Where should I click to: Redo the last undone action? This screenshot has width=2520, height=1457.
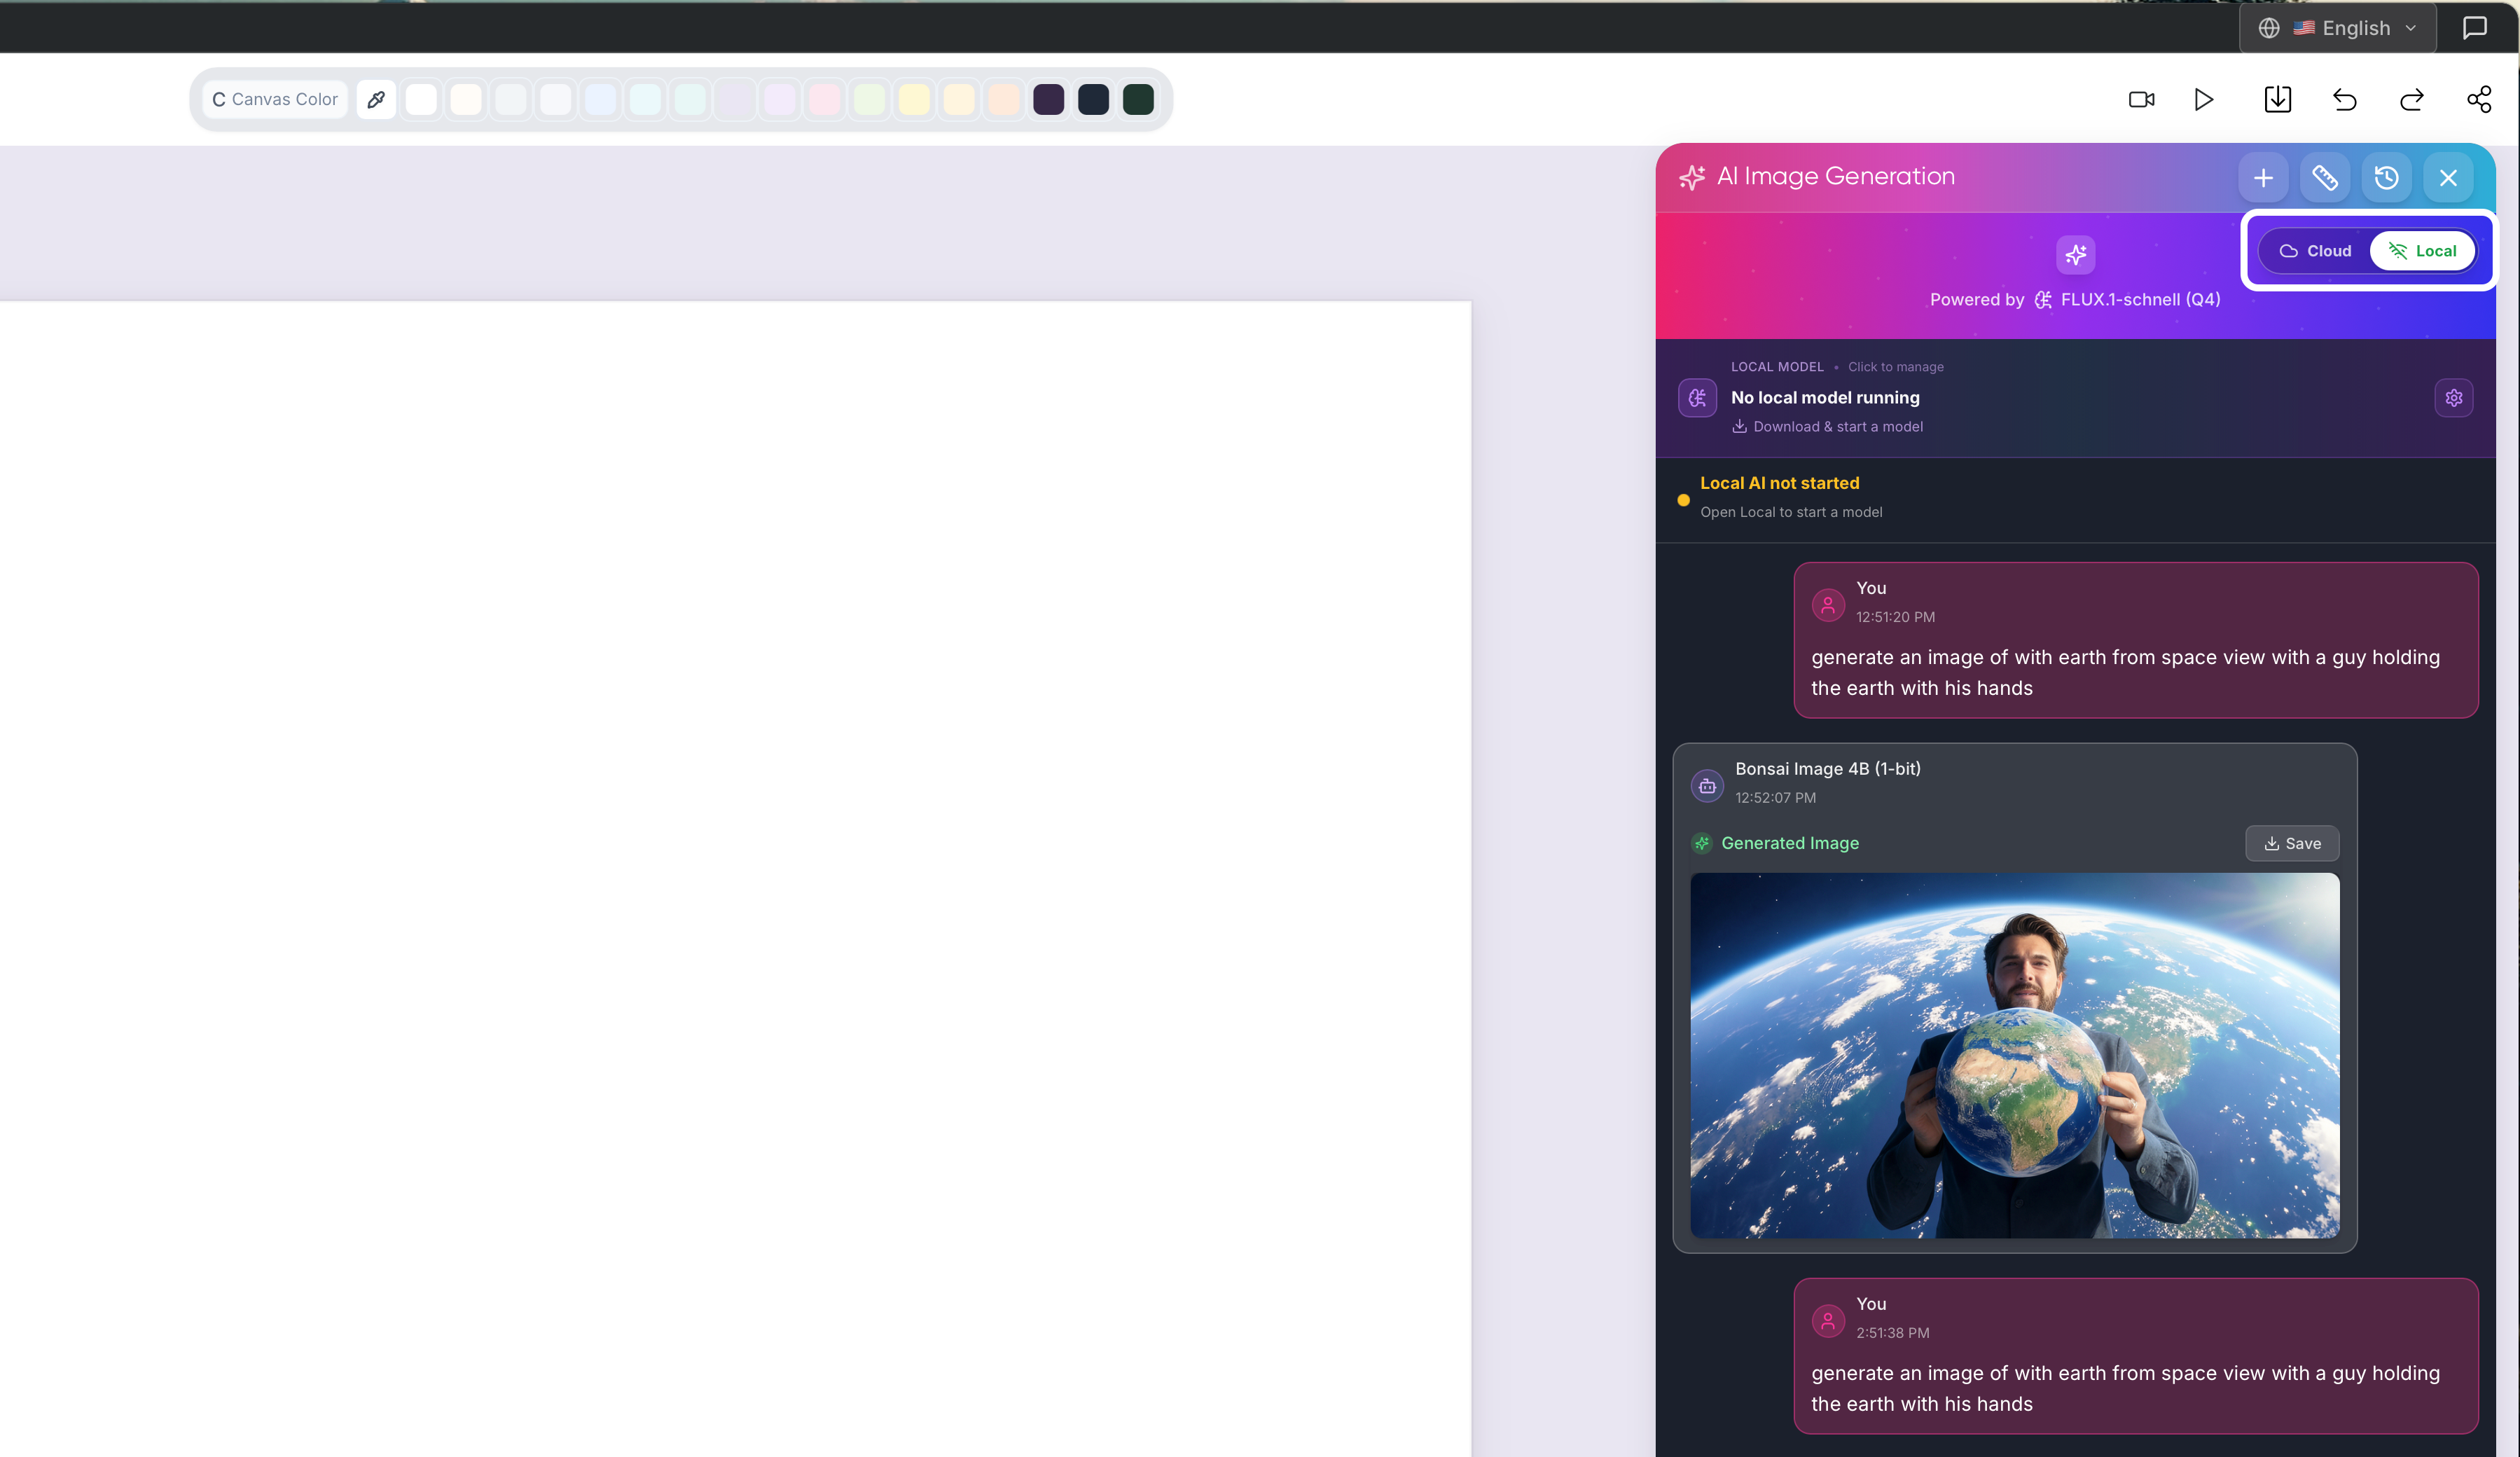pyautogui.click(x=2411, y=99)
